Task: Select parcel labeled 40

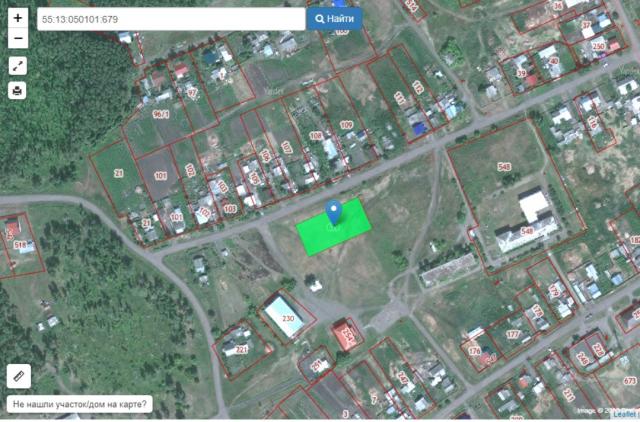Action: click(554, 61)
